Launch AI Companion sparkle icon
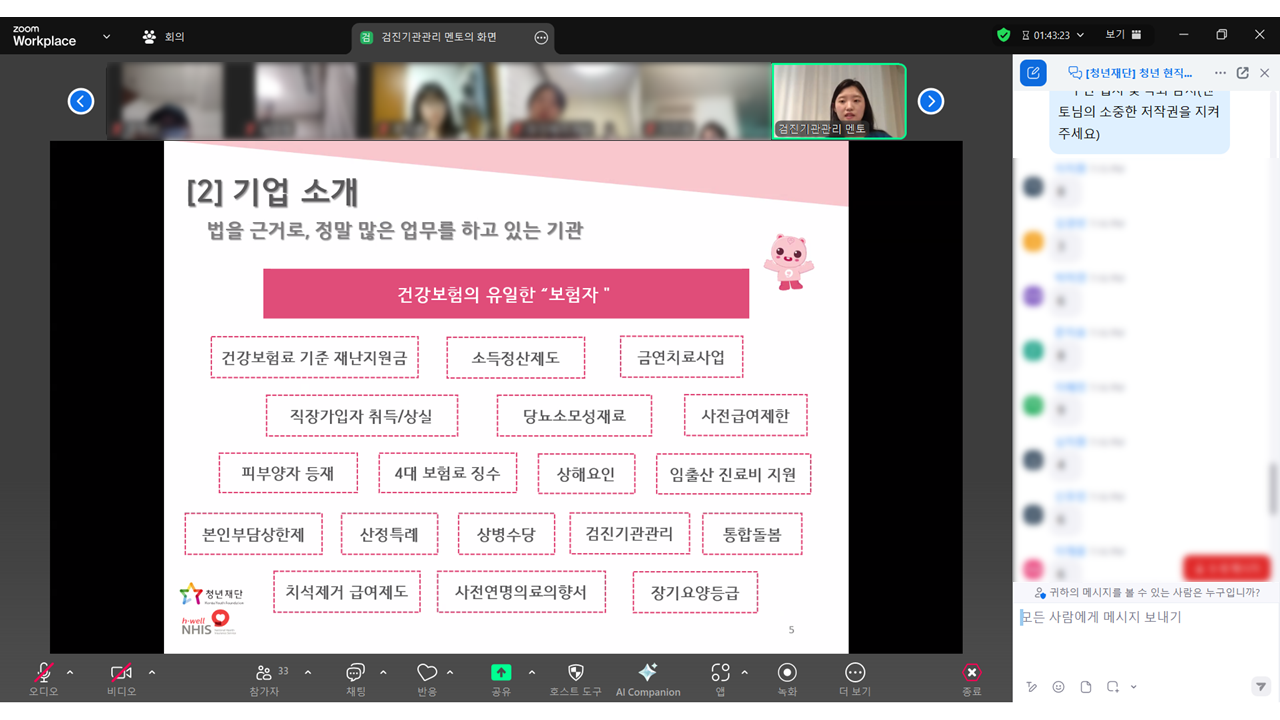The image size is (1280, 720). coord(647,673)
